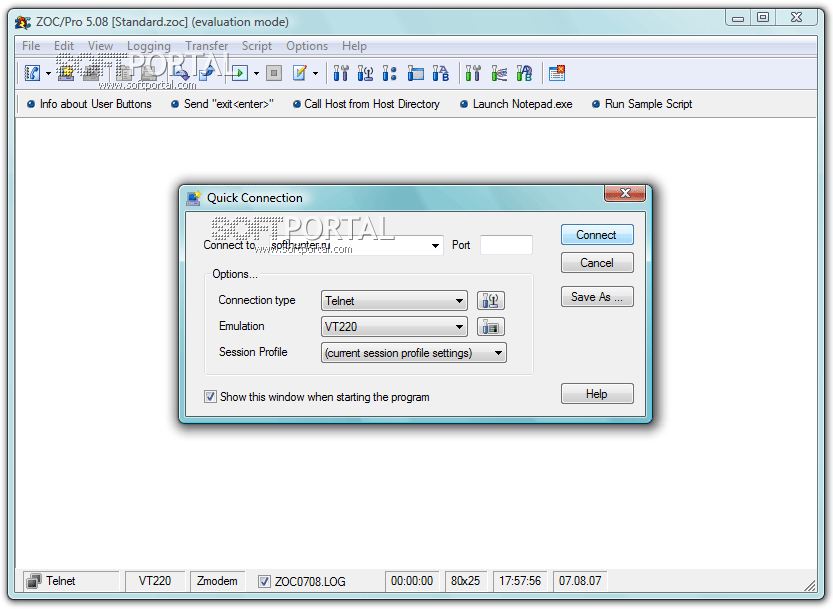The height and width of the screenshot is (609, 833).
Task: Open emulation configuration icon beside VT220
Action: [490, 327]
